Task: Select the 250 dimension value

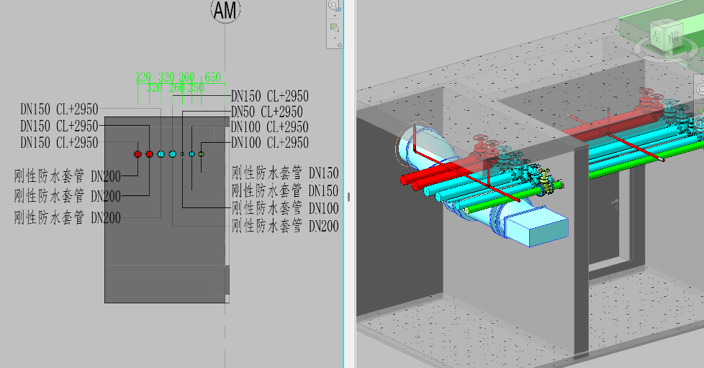Action: [x=196, y=88]
